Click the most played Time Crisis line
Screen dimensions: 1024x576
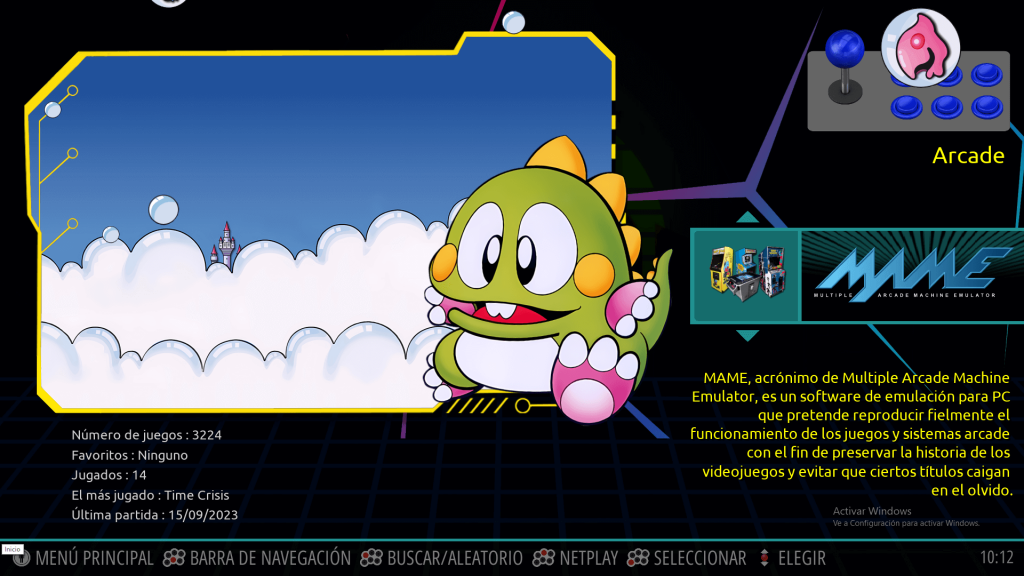150,495
